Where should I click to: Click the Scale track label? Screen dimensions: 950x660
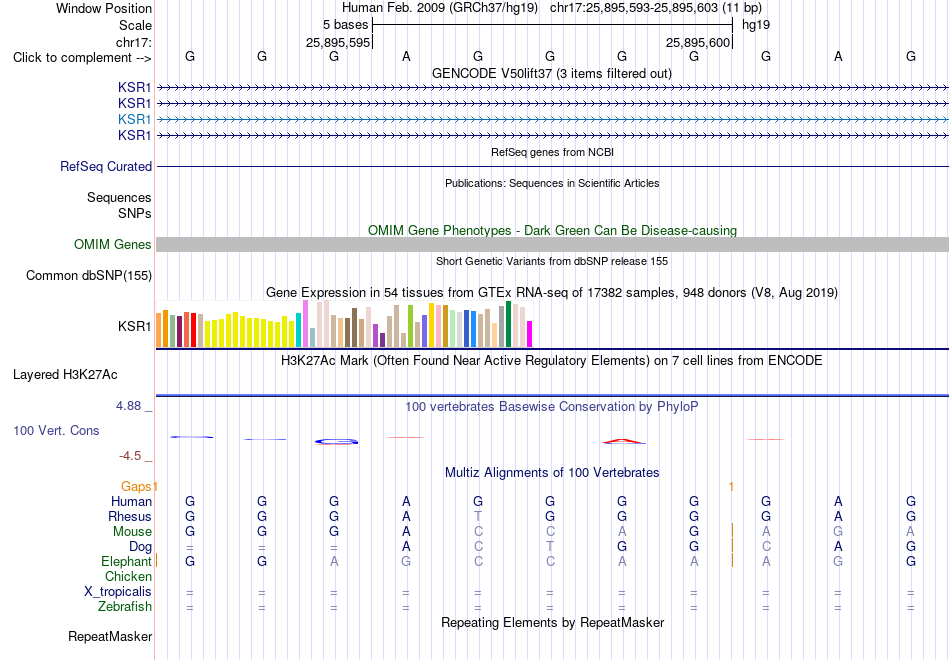[135, 25]
